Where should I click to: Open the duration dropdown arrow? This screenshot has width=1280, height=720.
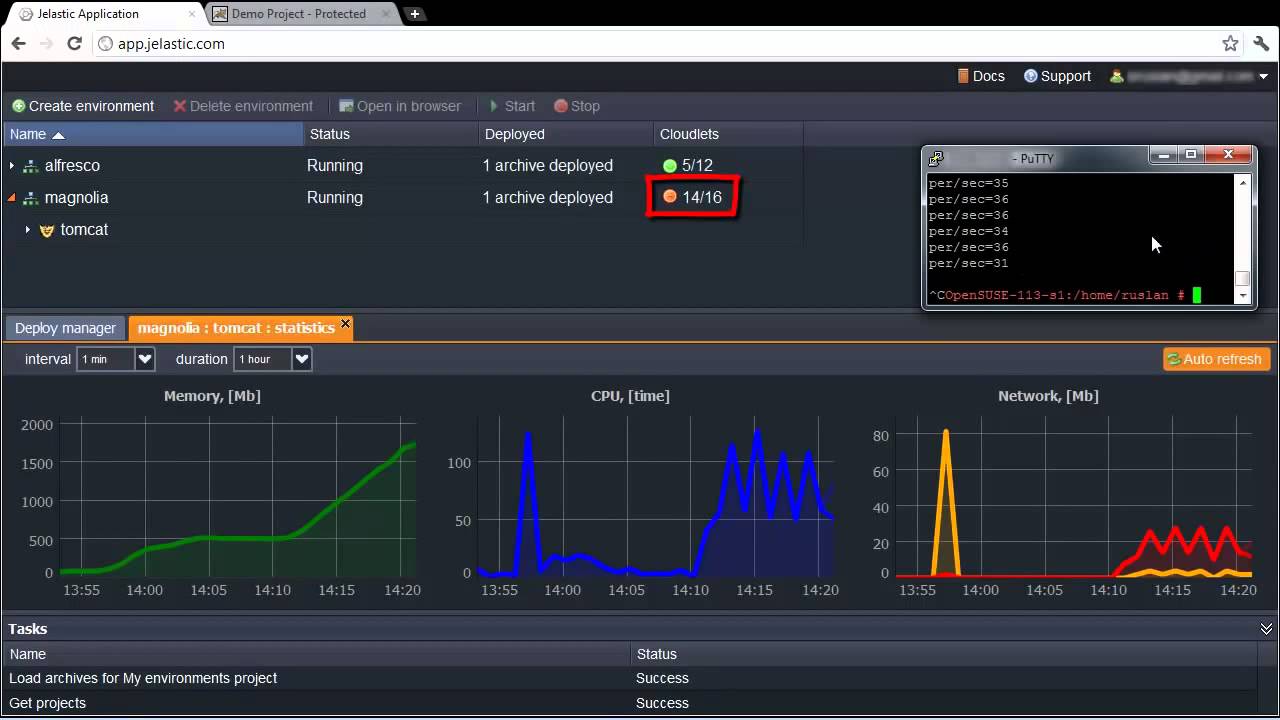coord(302,359)
